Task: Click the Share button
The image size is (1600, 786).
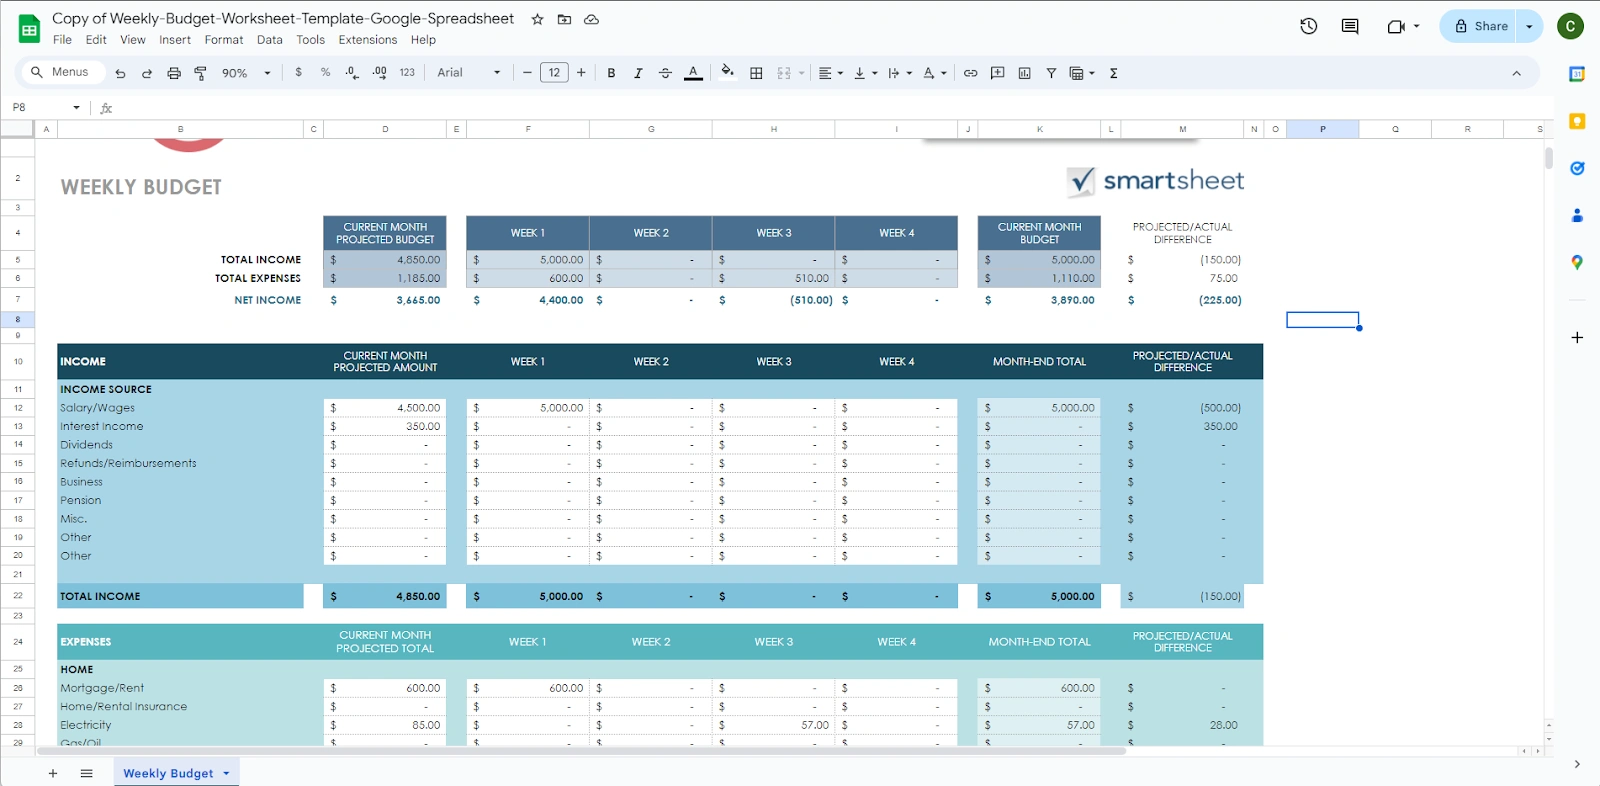Action: tap(1479, 26)
